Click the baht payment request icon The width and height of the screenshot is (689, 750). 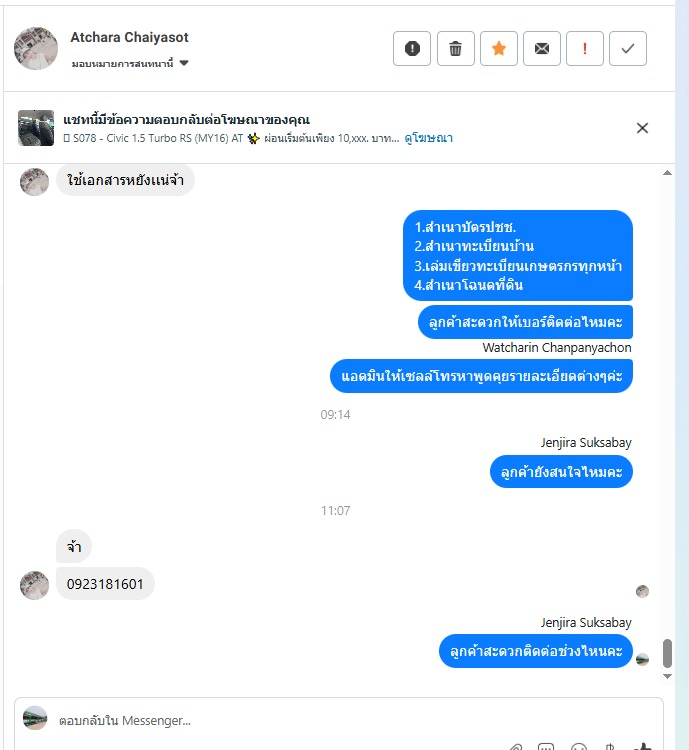[x=610, y=746]
